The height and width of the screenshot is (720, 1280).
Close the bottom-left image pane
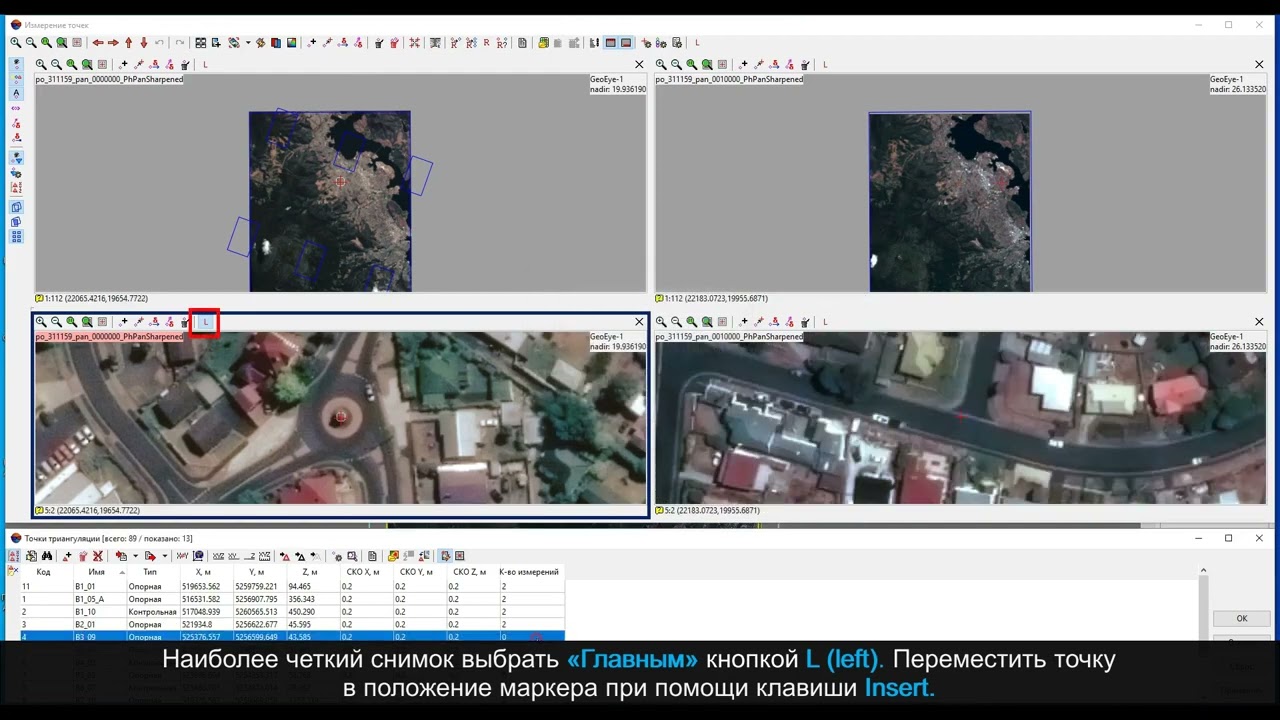[x=639, y=322]
